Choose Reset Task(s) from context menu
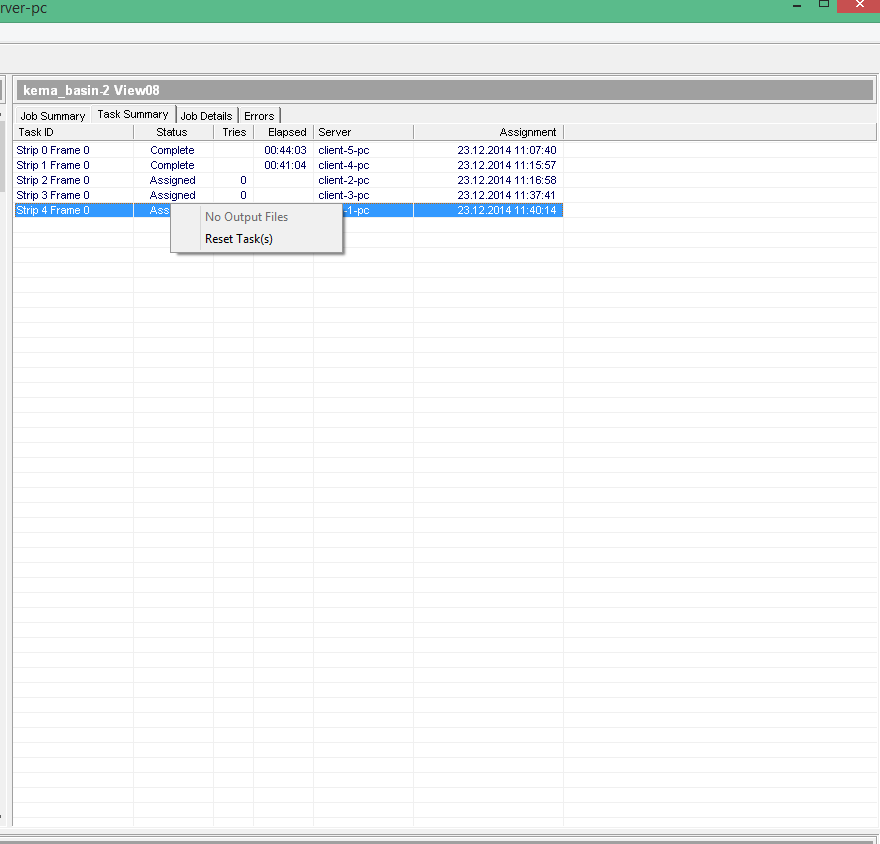The image size is (880, 844). coord(238,239)
